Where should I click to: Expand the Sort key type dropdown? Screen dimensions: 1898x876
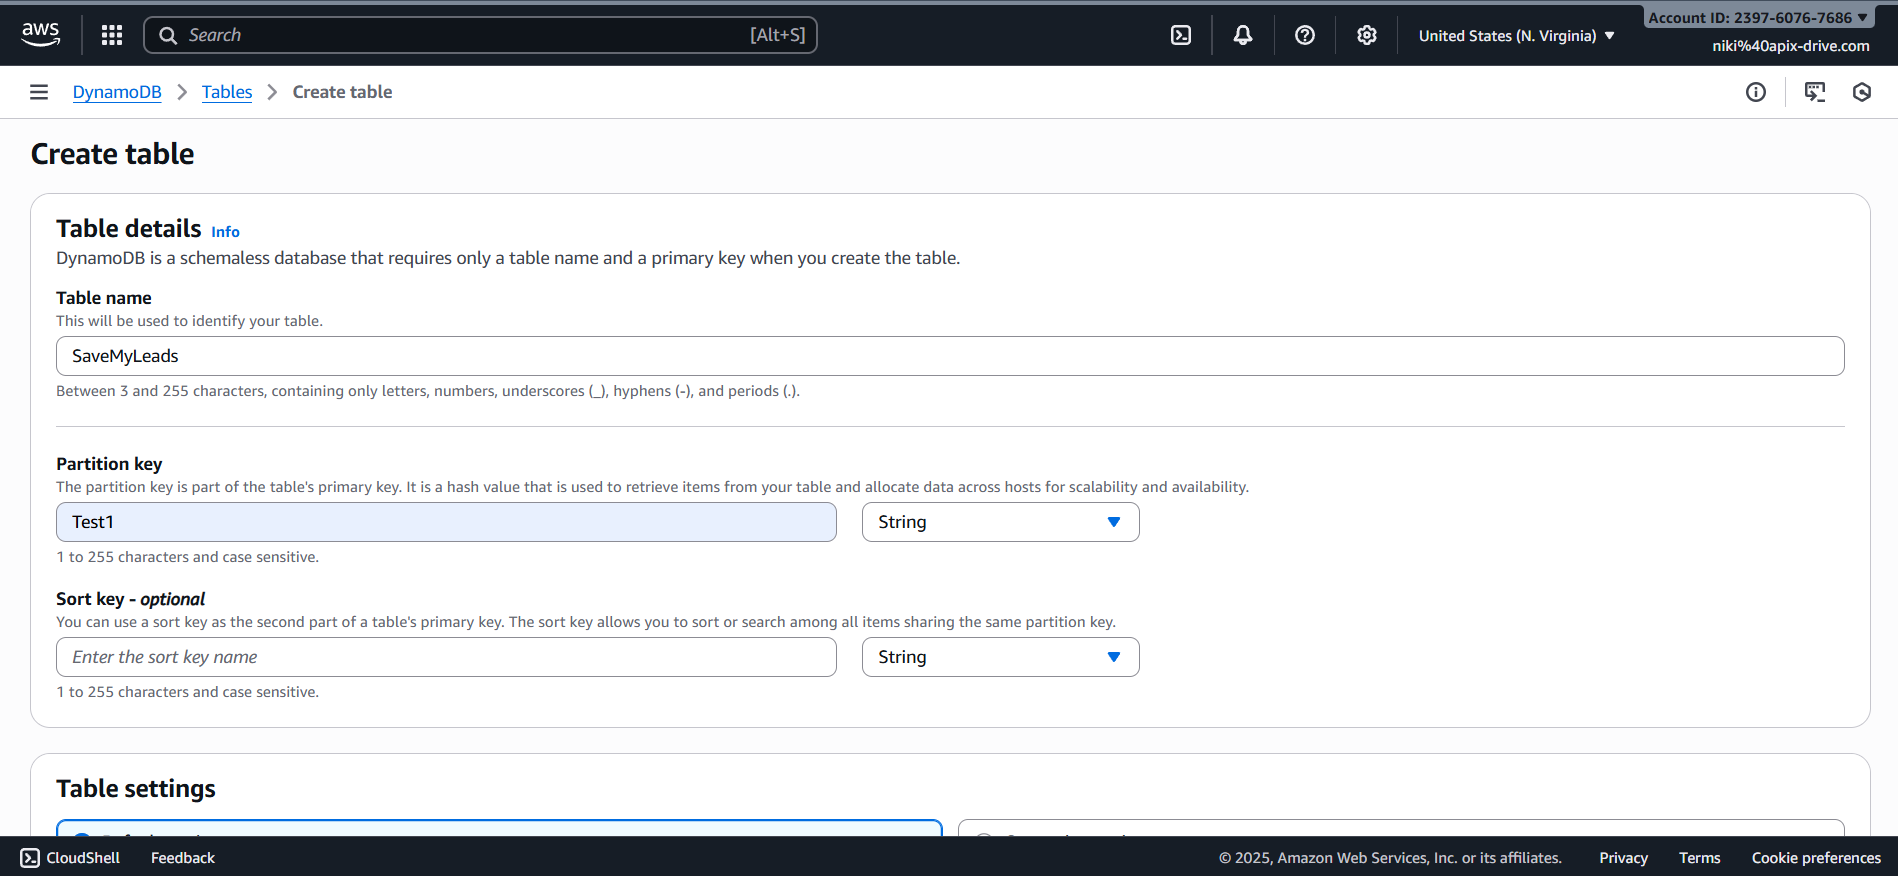point(1000,657)
